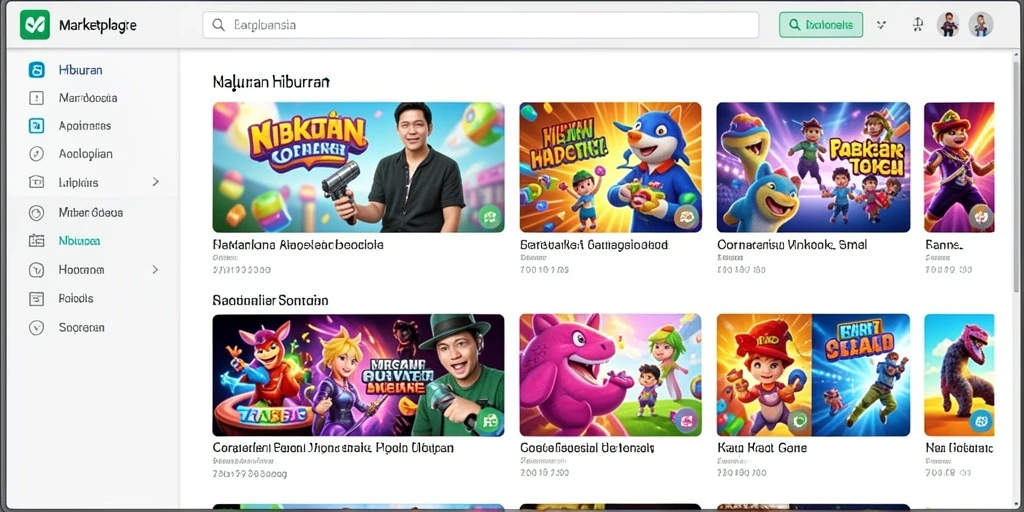Click the round badge on the purple-costume character card
This screenshot has height=512, width=1024.
tap(981, 216)
